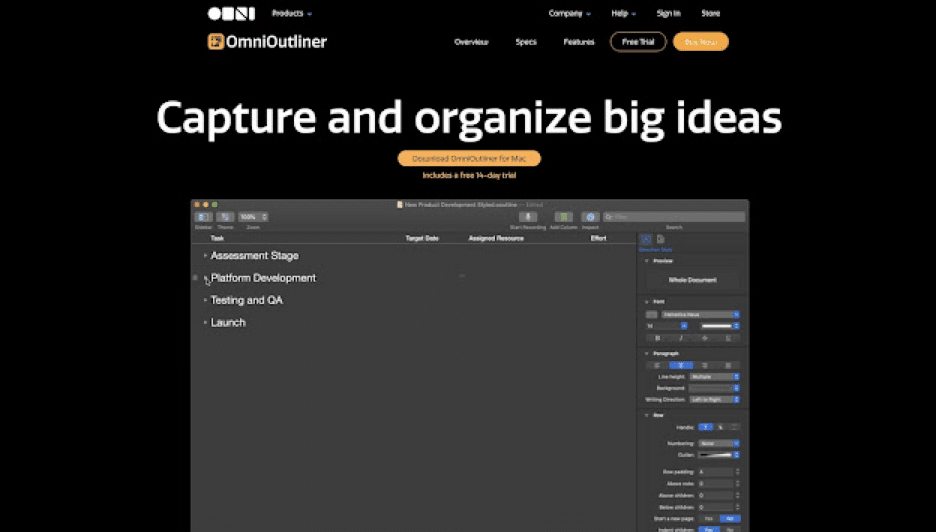Viewport: 936px width, 532px height.
Task: Click the document icon in window title
Action: click(400, 205)
